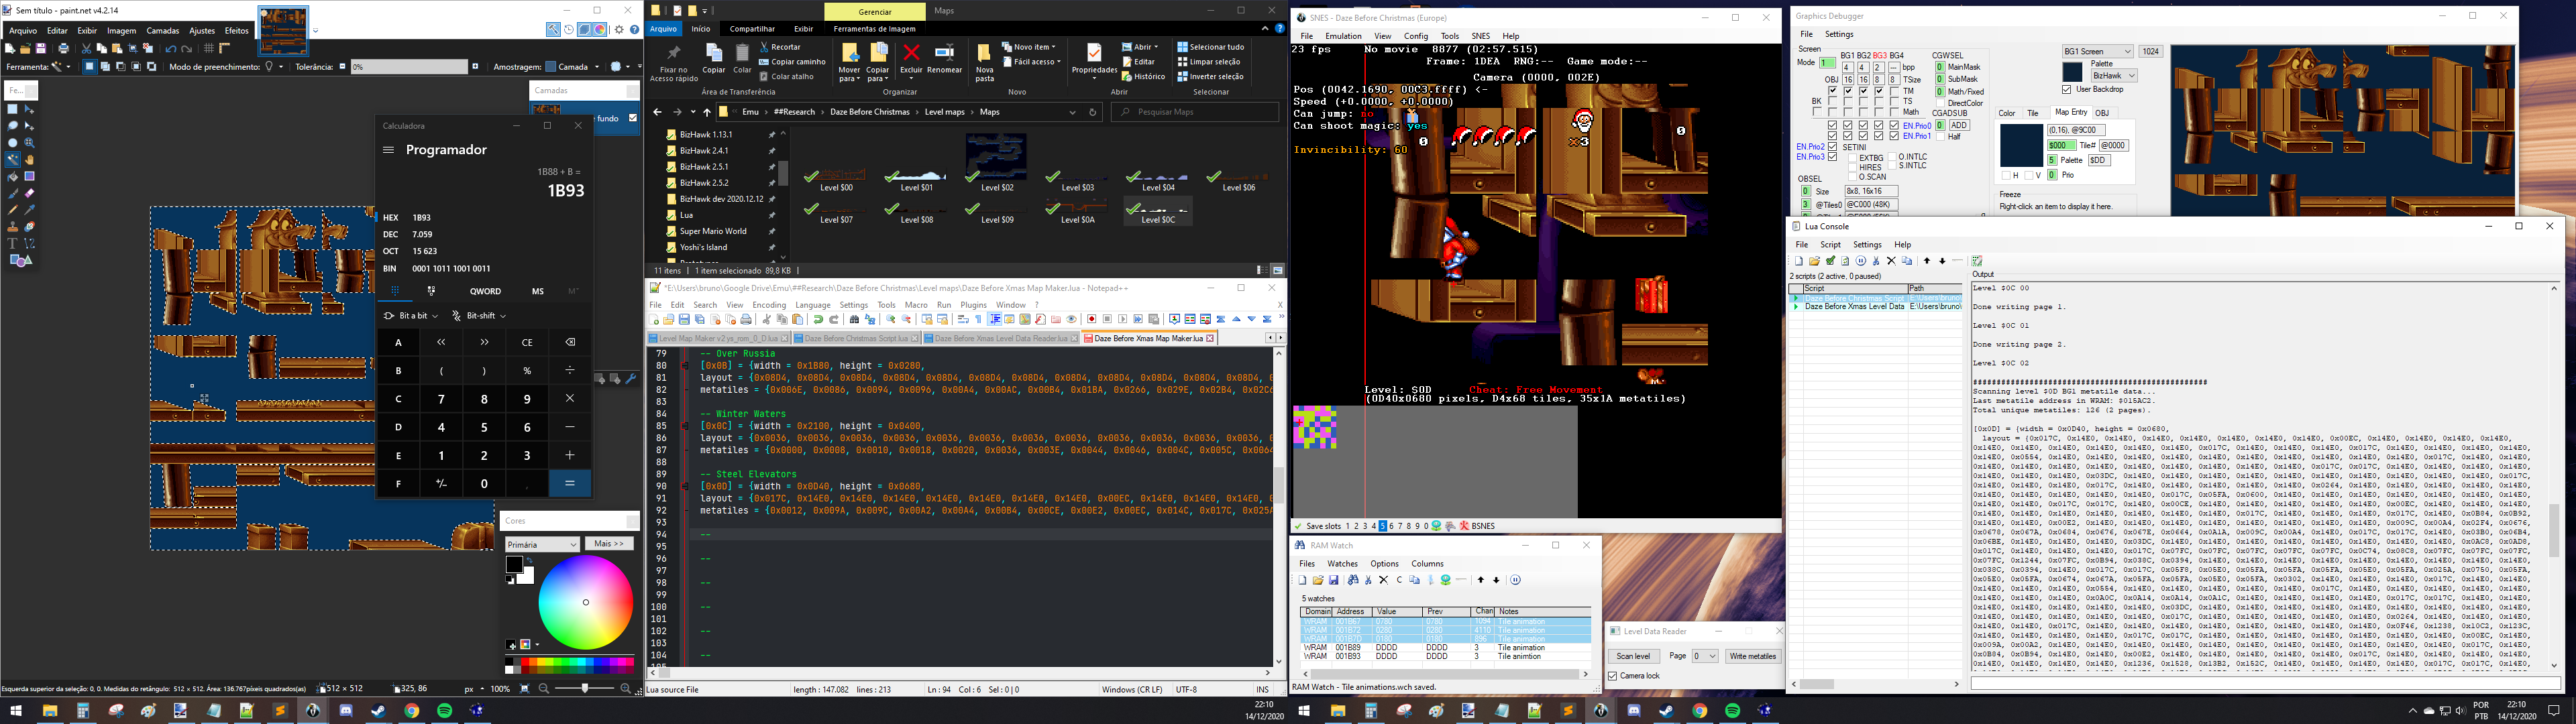Open the Emulation menu in BizHawk

tap(1343, 36)
